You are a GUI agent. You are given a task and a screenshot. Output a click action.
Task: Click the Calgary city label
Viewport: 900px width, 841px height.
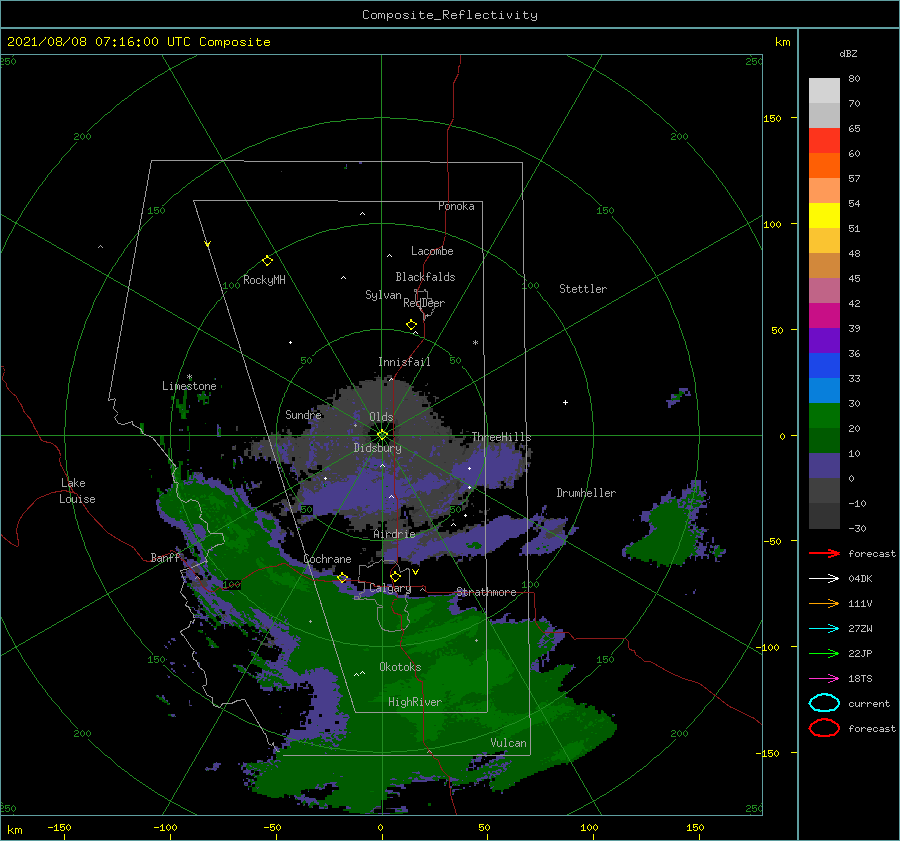click(390, 588)
